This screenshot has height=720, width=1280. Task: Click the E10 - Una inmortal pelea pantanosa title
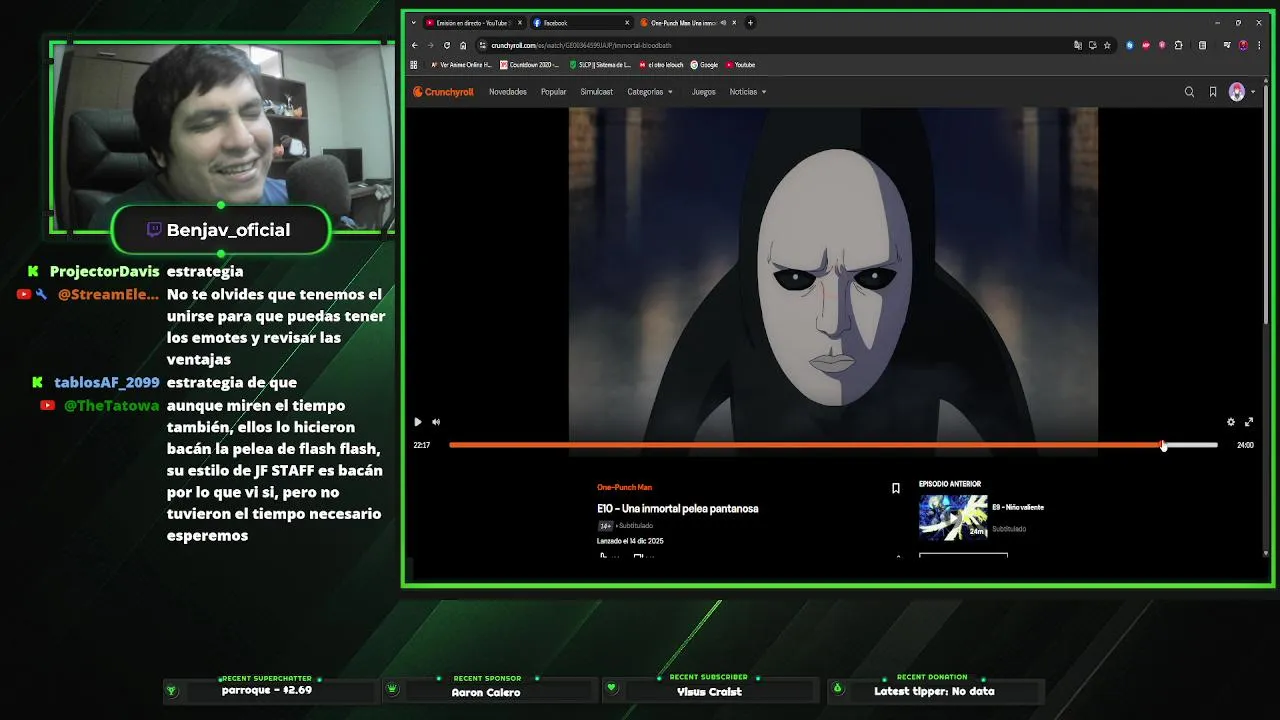coord(678,508)
